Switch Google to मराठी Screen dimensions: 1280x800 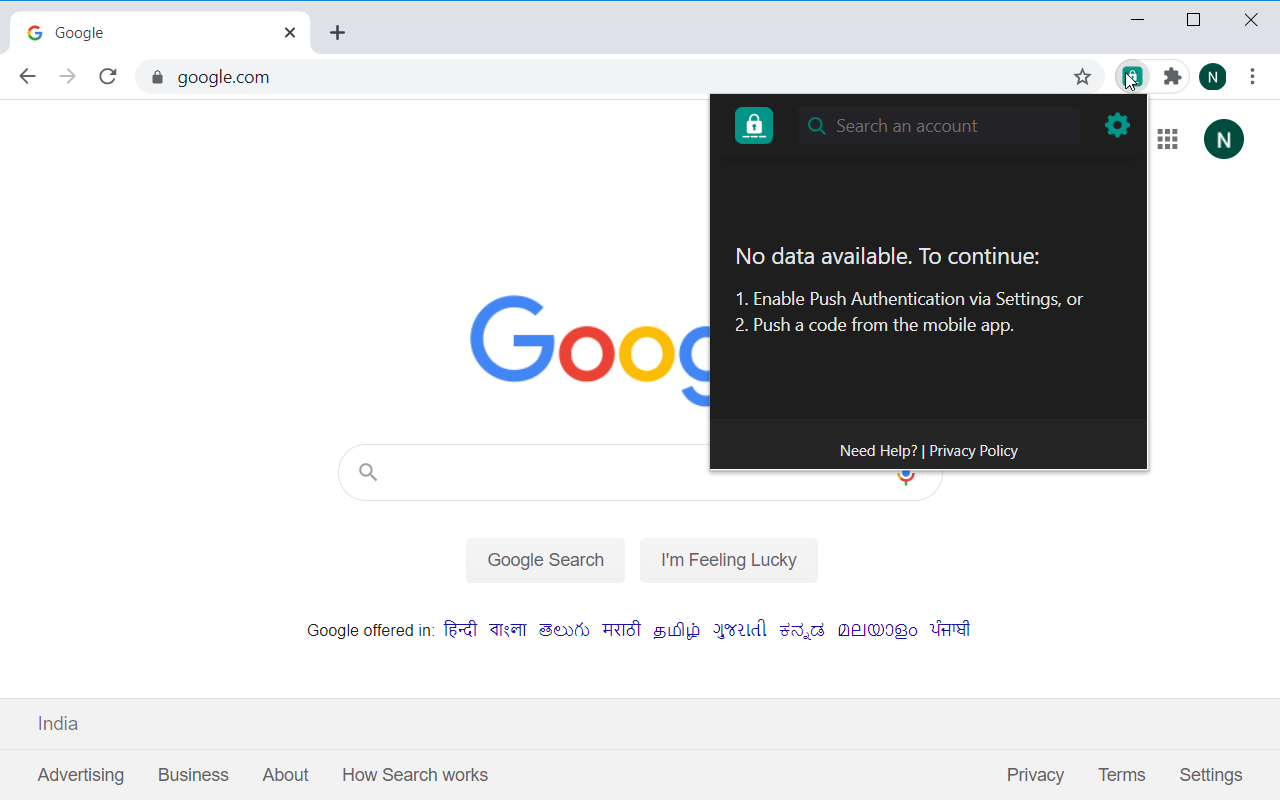(x=622, y=630)
